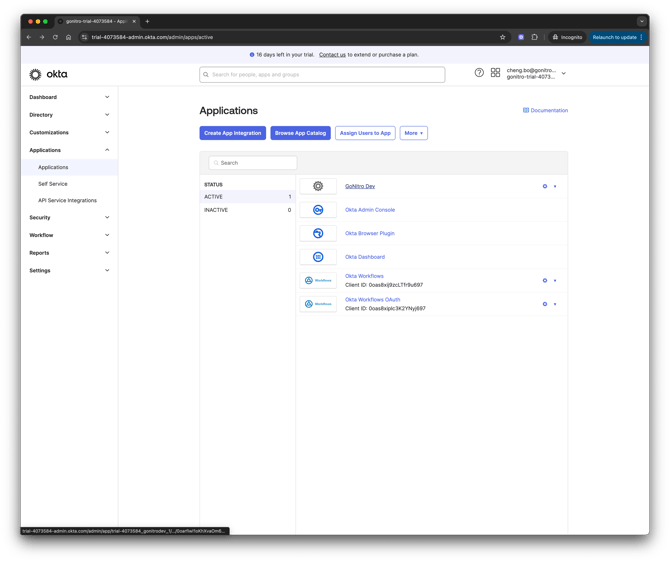Open settings gear for Okta Workflows OAuth
Image resolution: width=670 pixels, height=562 pixels.
545,304
